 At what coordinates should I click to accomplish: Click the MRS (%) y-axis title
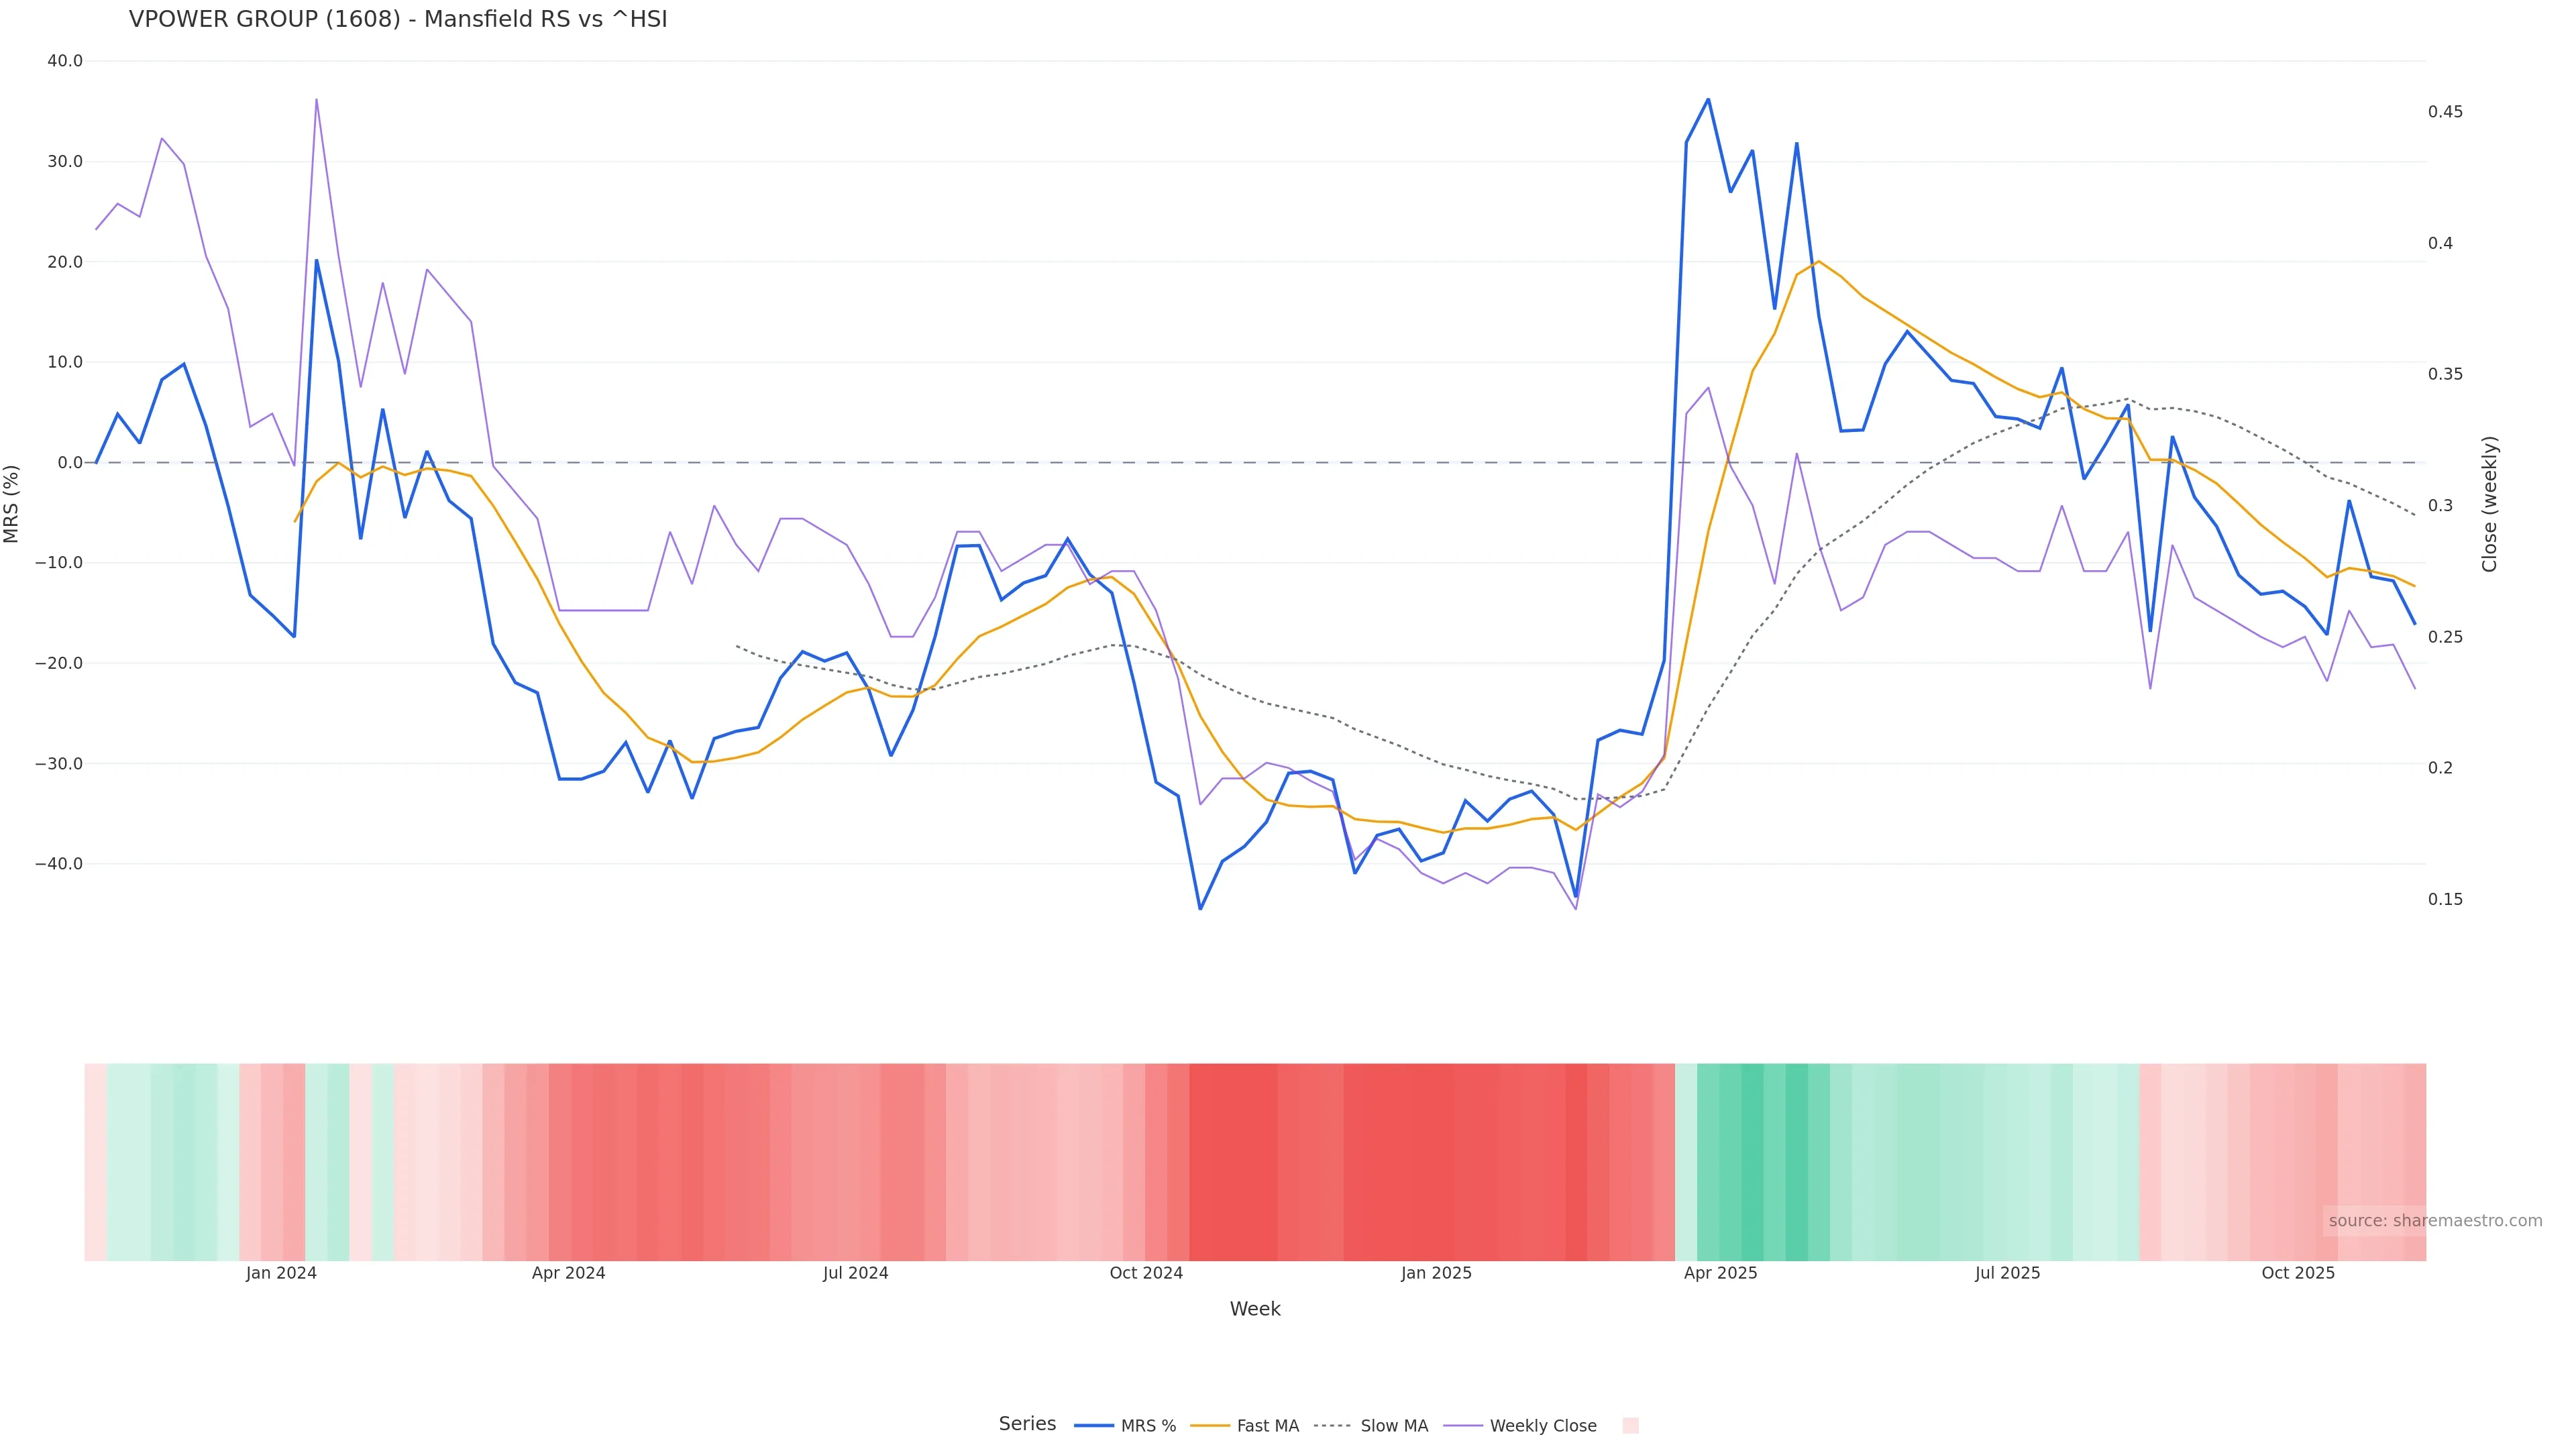pyautogui.click(x=12, y=504)
